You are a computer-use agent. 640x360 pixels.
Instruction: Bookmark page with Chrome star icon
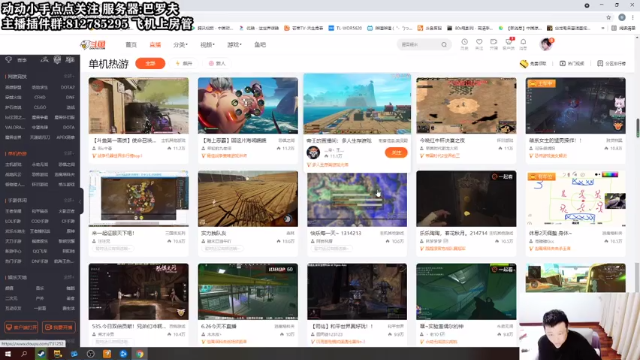(609, 17)
